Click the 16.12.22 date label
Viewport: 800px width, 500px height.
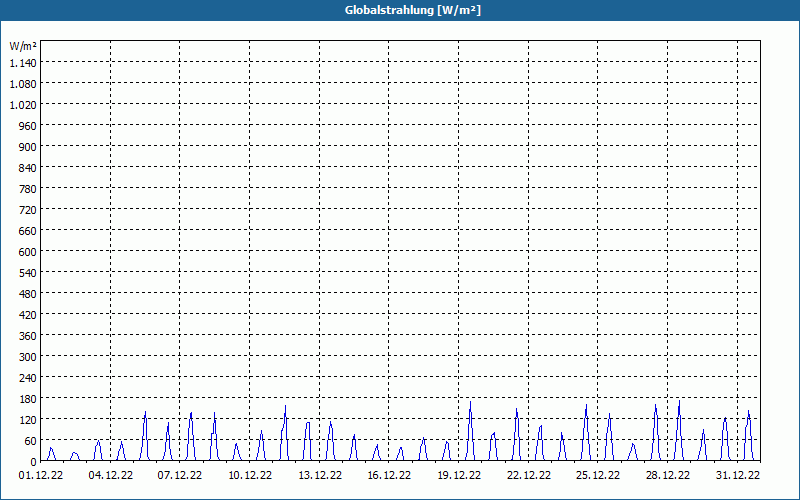pyautogui.click(x=389, y=476)
